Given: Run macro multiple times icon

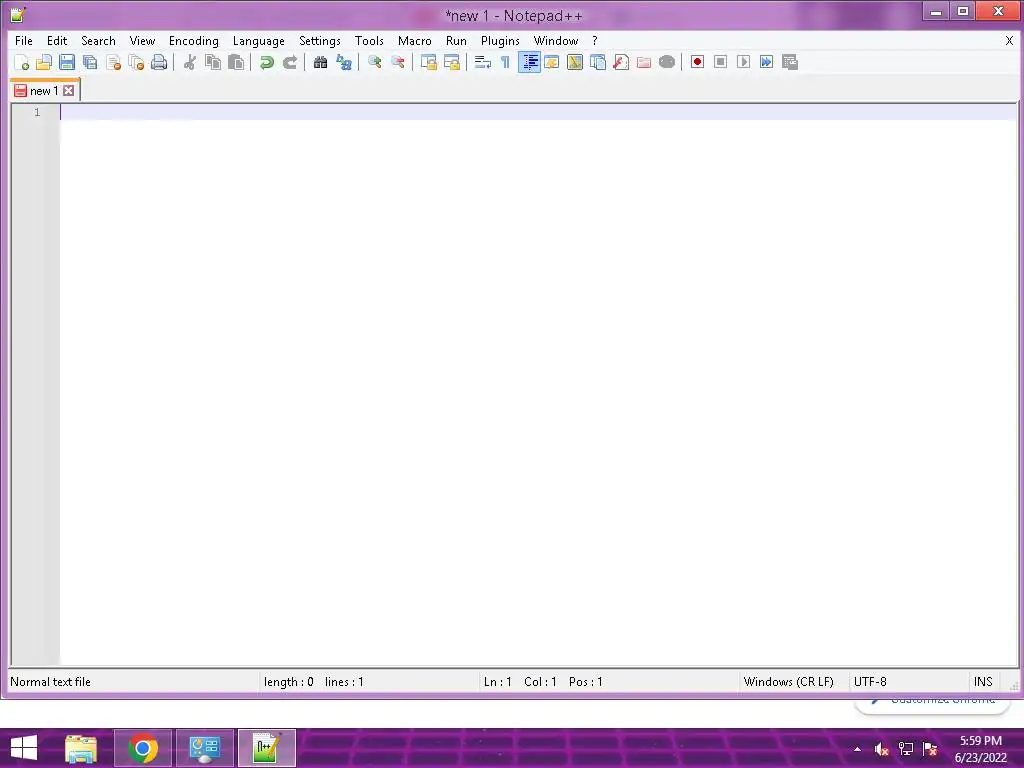Looking at the screenshot, I should (x=766, y=62).
